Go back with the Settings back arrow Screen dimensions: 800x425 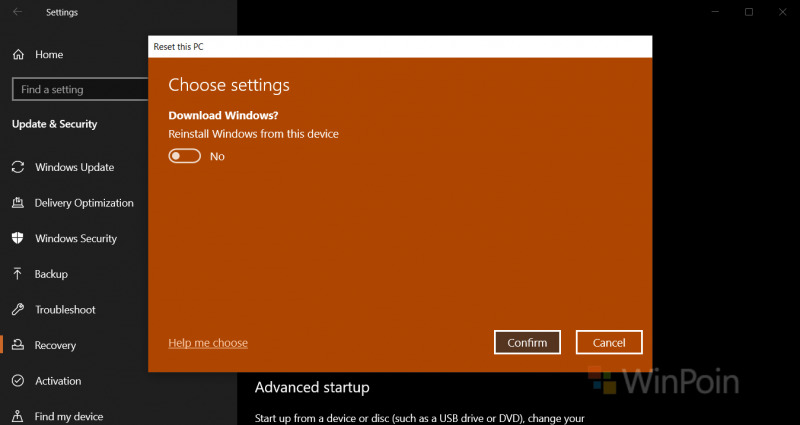17,12
